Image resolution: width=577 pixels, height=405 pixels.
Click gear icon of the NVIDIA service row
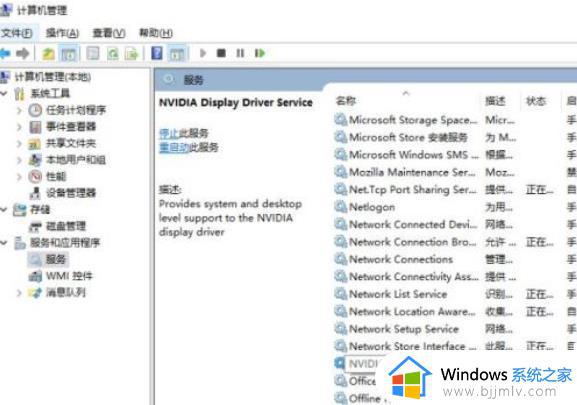pyautogui.click(x=340, y=363)
